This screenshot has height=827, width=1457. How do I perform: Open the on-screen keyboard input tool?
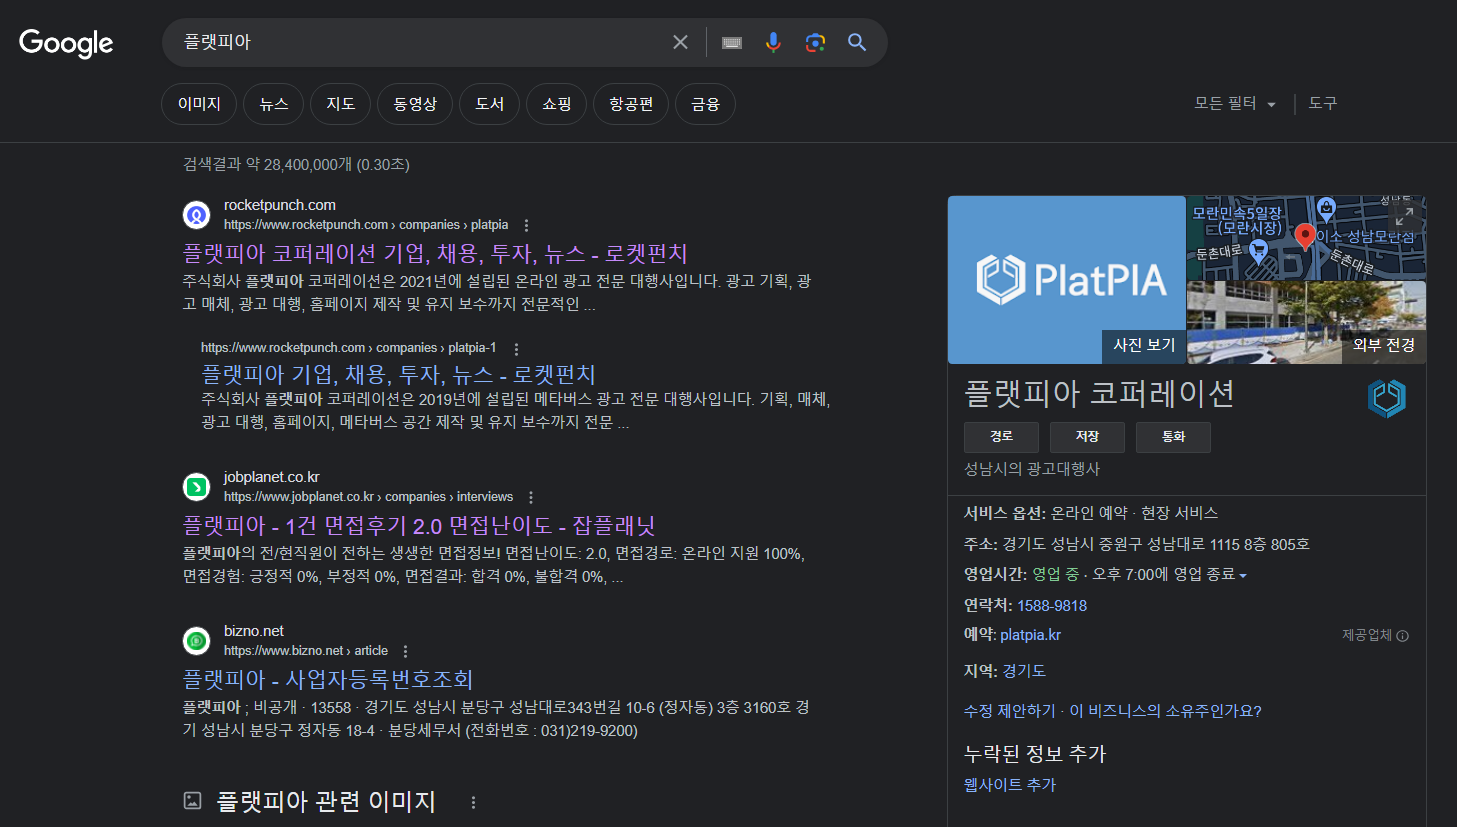pos(732,42)
